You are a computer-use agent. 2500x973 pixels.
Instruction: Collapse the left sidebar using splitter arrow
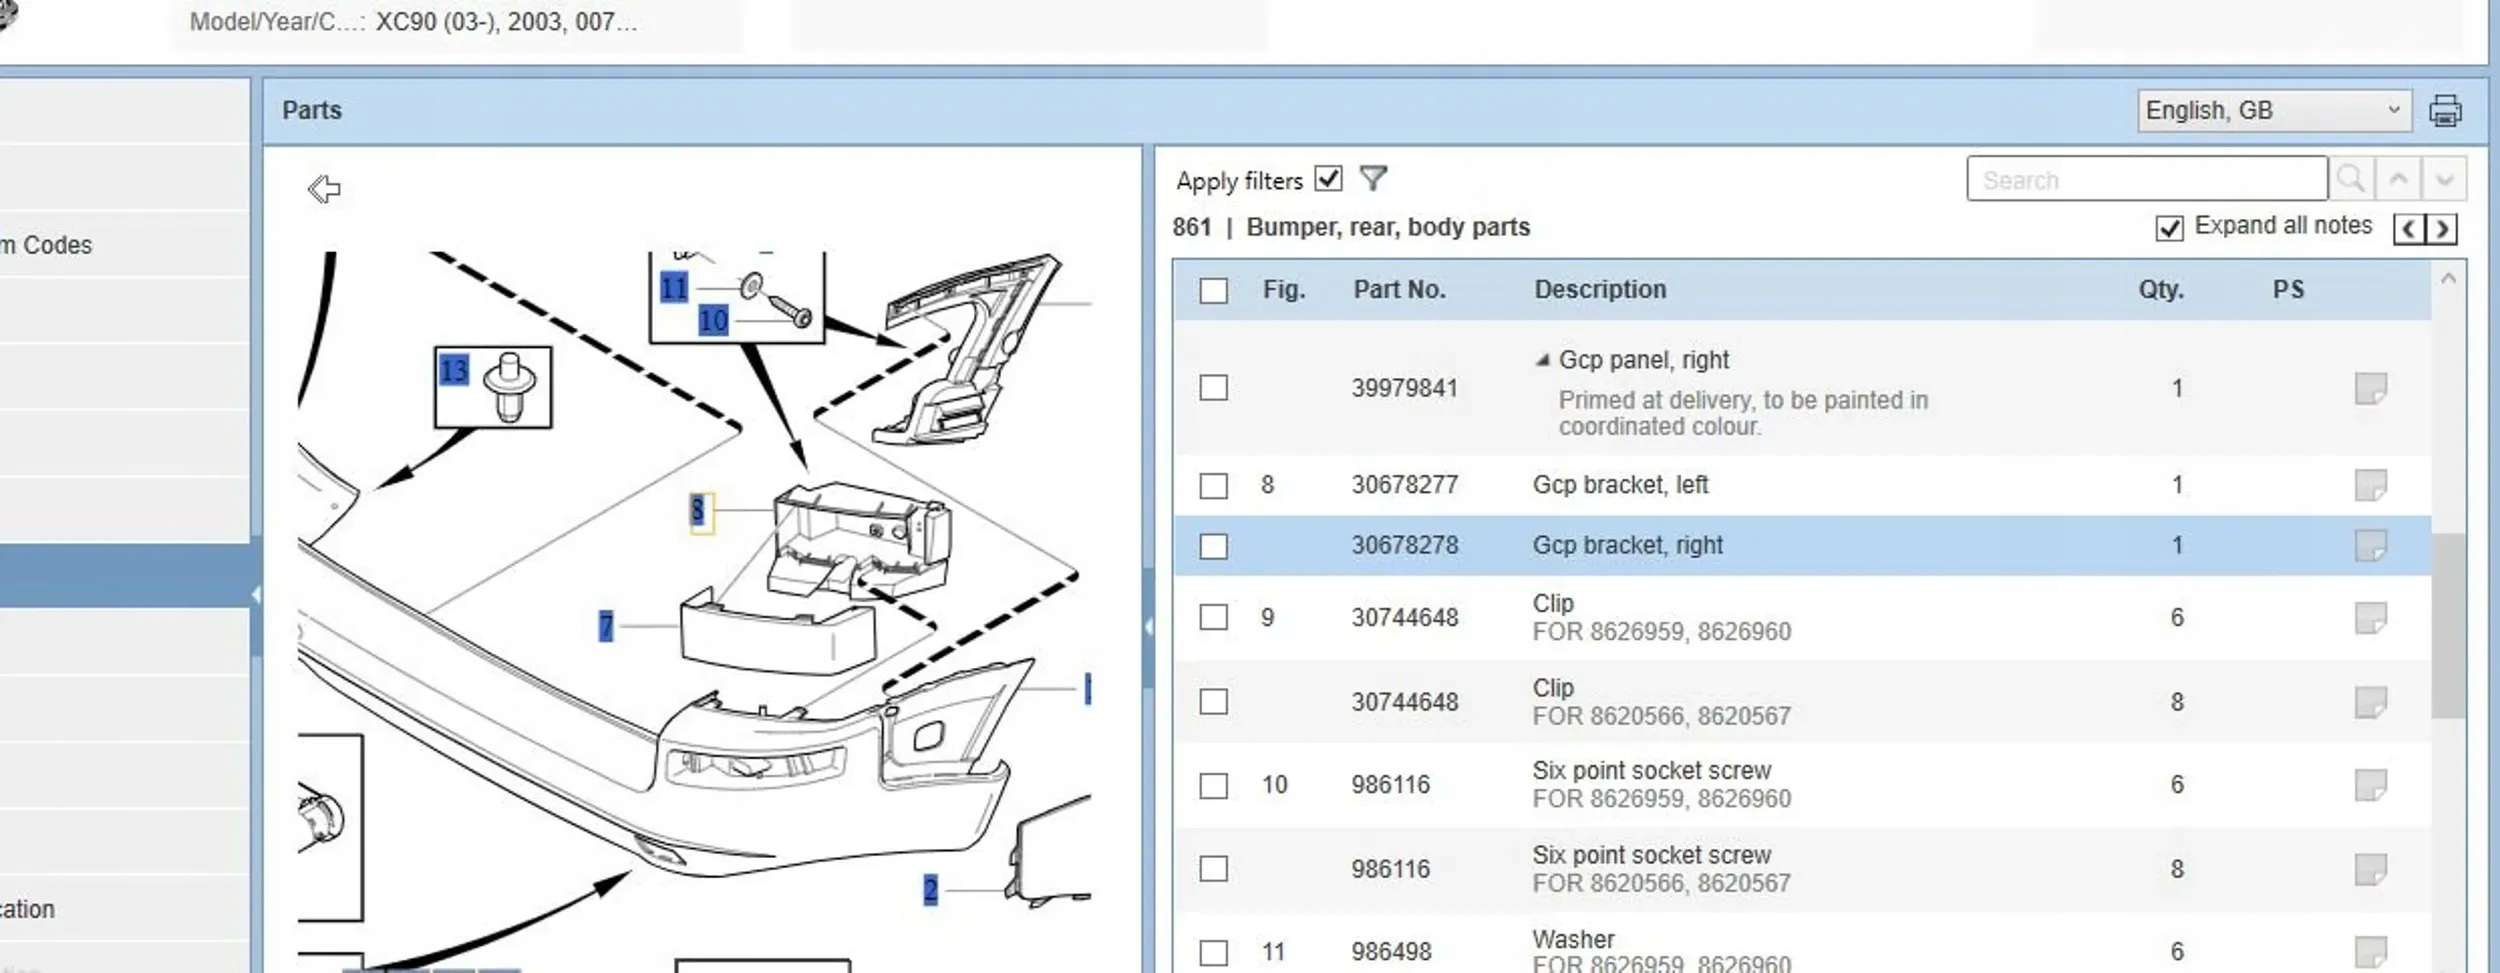click(x=256, y=595)
